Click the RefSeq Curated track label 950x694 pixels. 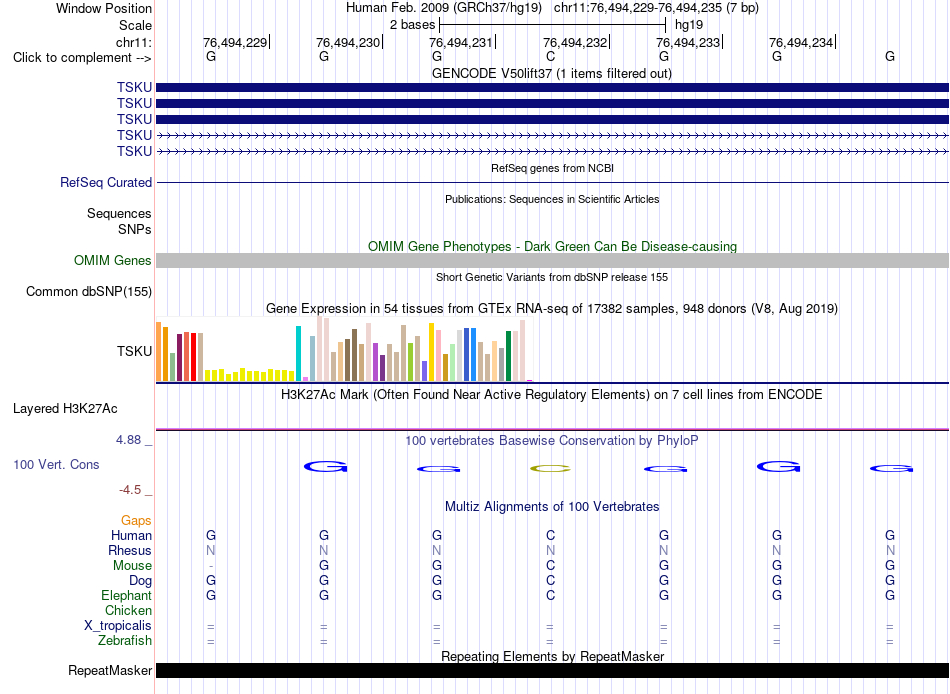point(106,182)
